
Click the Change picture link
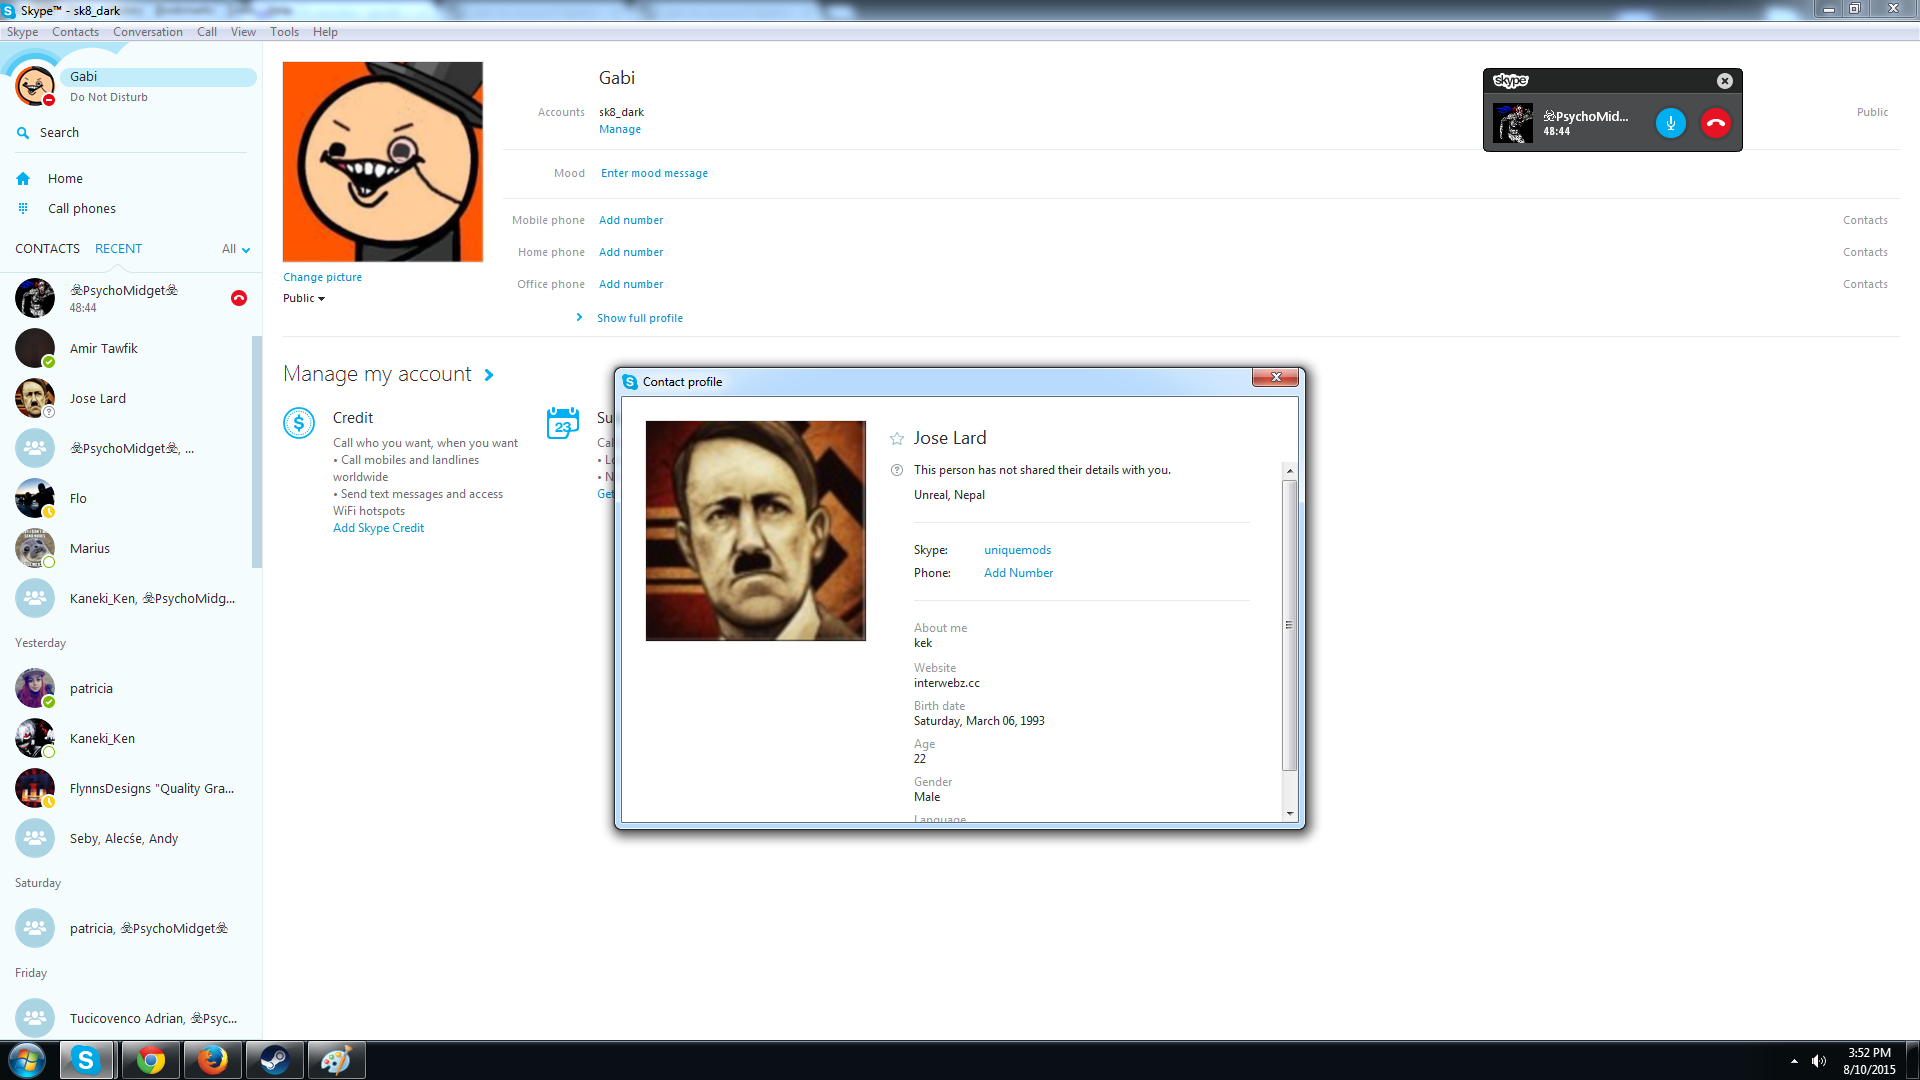[322, 277]
